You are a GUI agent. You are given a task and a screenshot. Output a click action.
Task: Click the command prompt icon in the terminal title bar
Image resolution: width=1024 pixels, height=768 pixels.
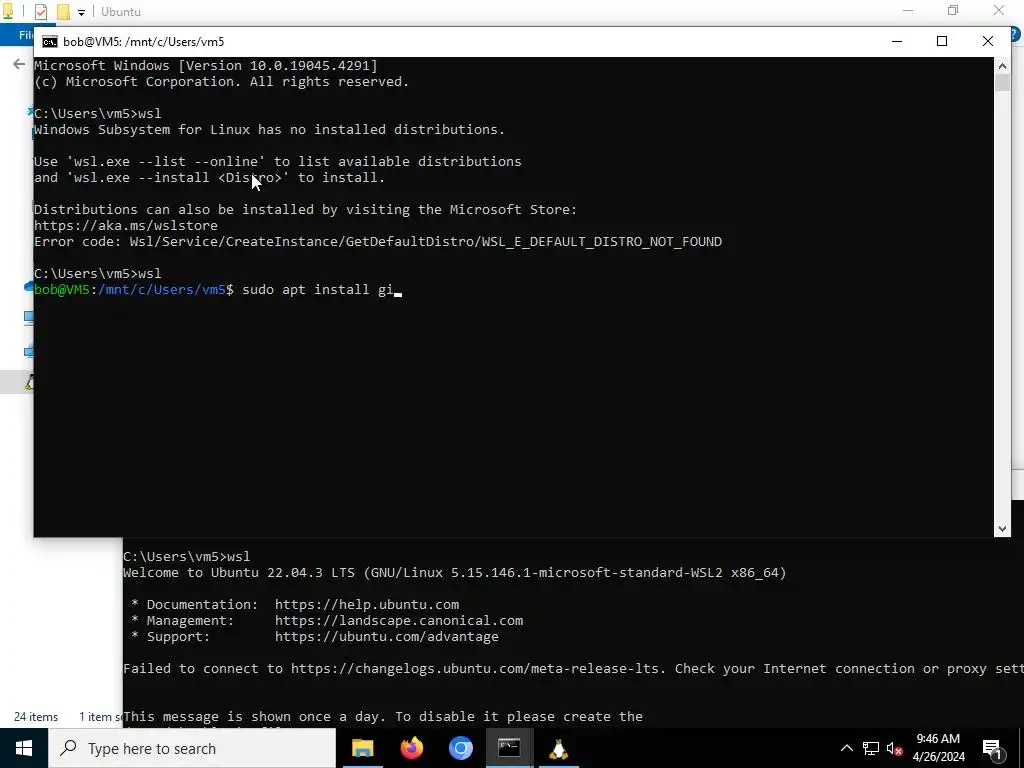click(x=50, y=42)
